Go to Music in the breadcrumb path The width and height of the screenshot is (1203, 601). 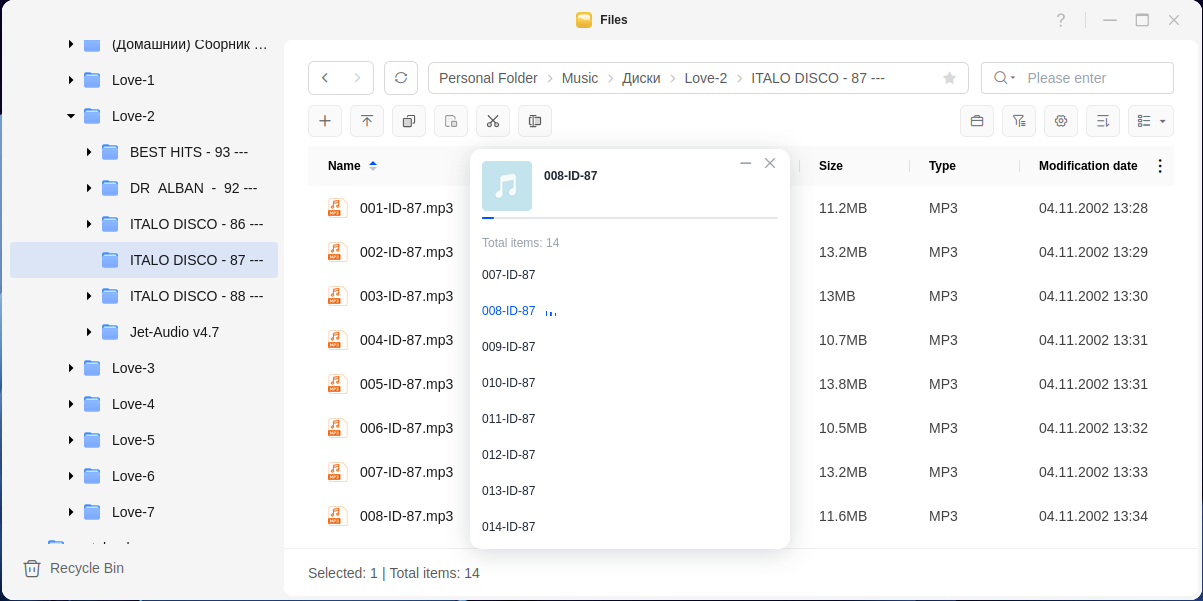click(x=580, y=78)
